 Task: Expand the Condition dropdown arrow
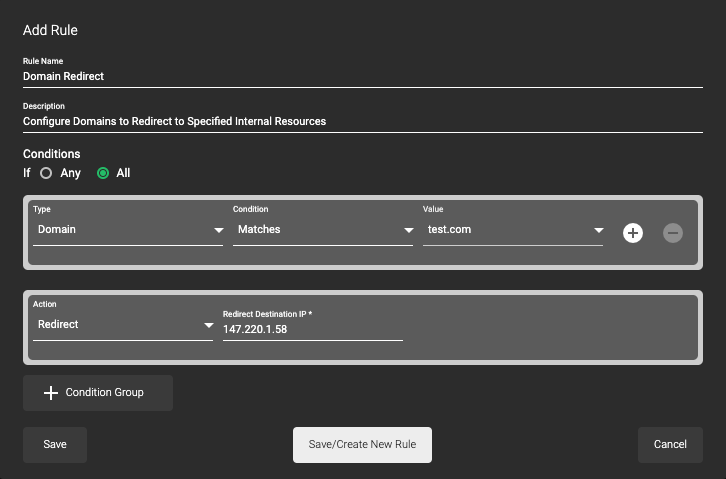pos(408,231)
